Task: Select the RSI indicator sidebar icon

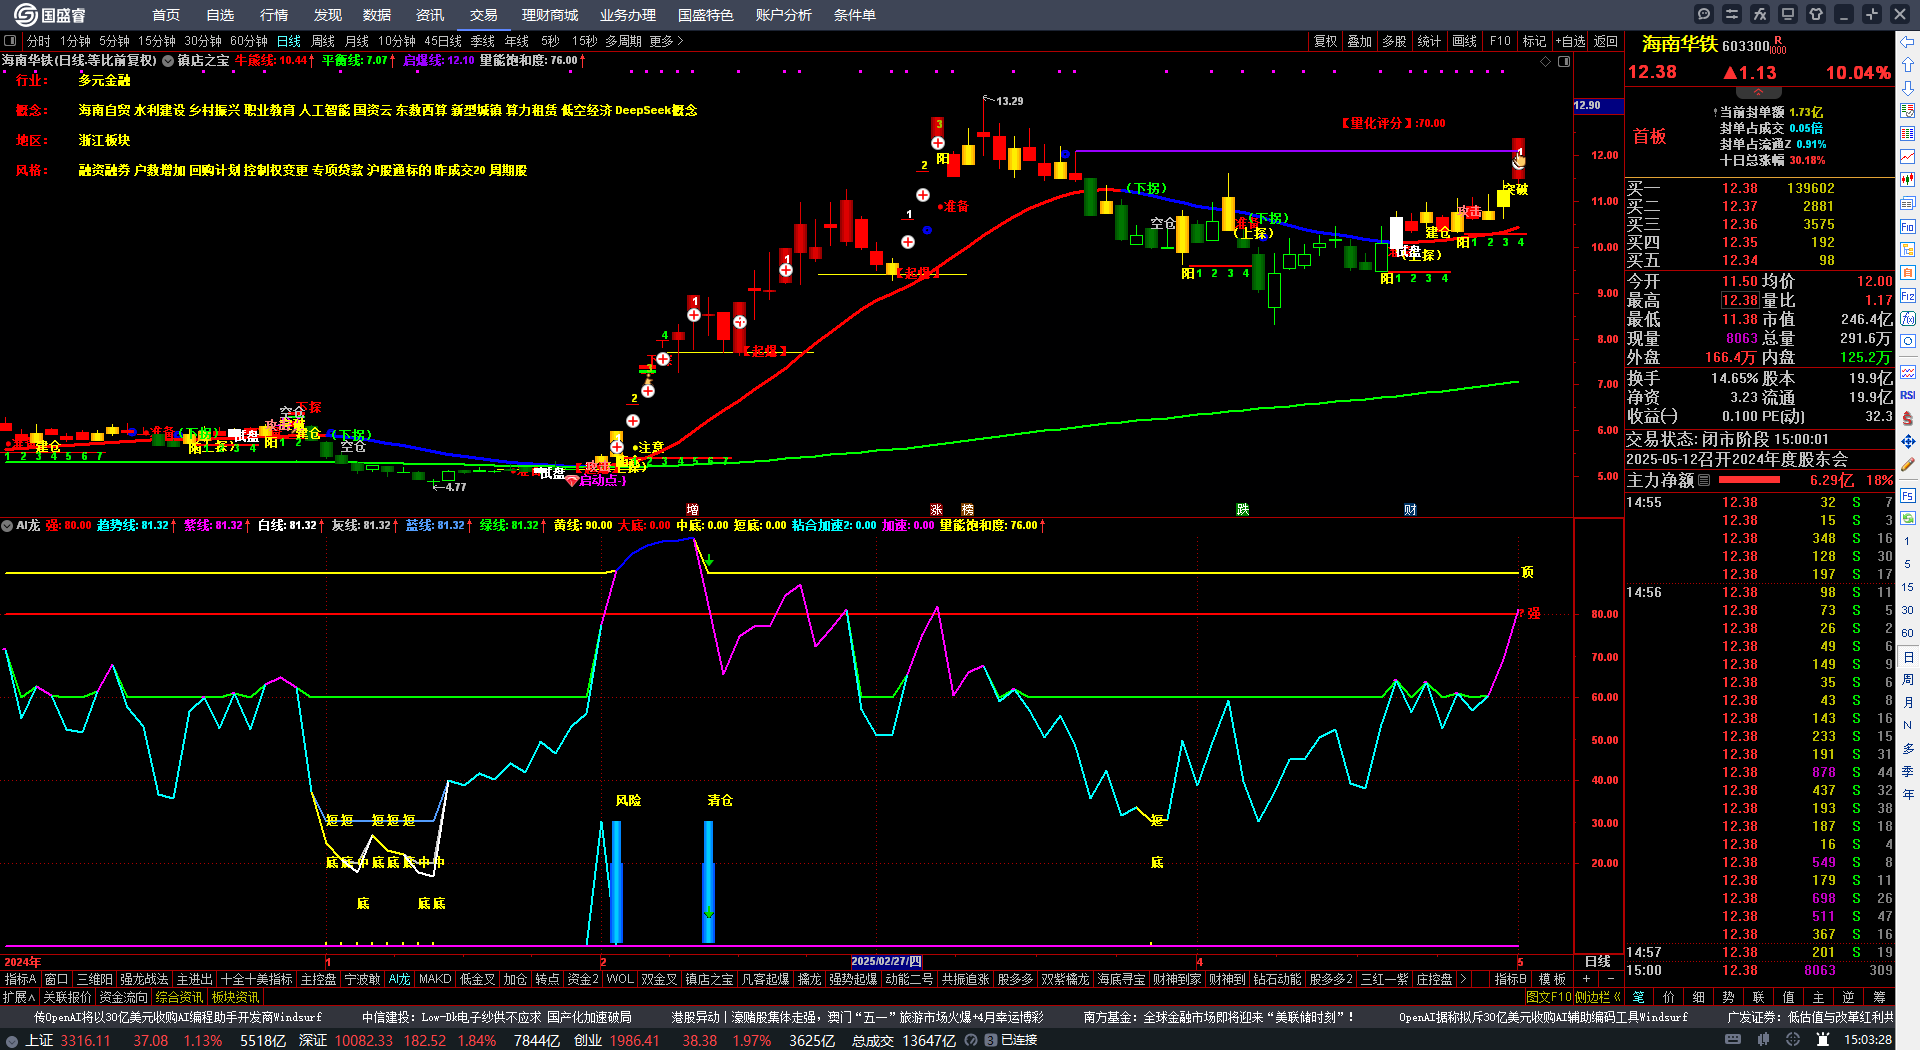Action: click(x=1908, y=395)
